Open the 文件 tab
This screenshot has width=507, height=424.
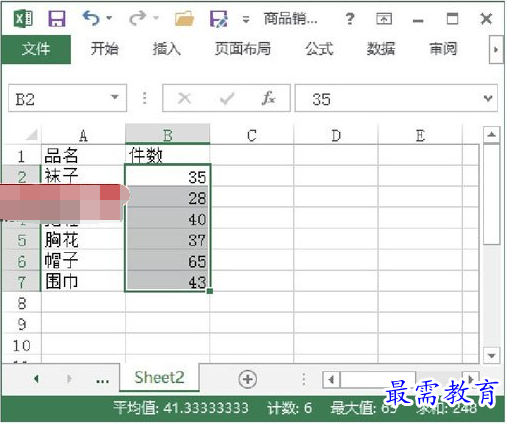(36, 49)
